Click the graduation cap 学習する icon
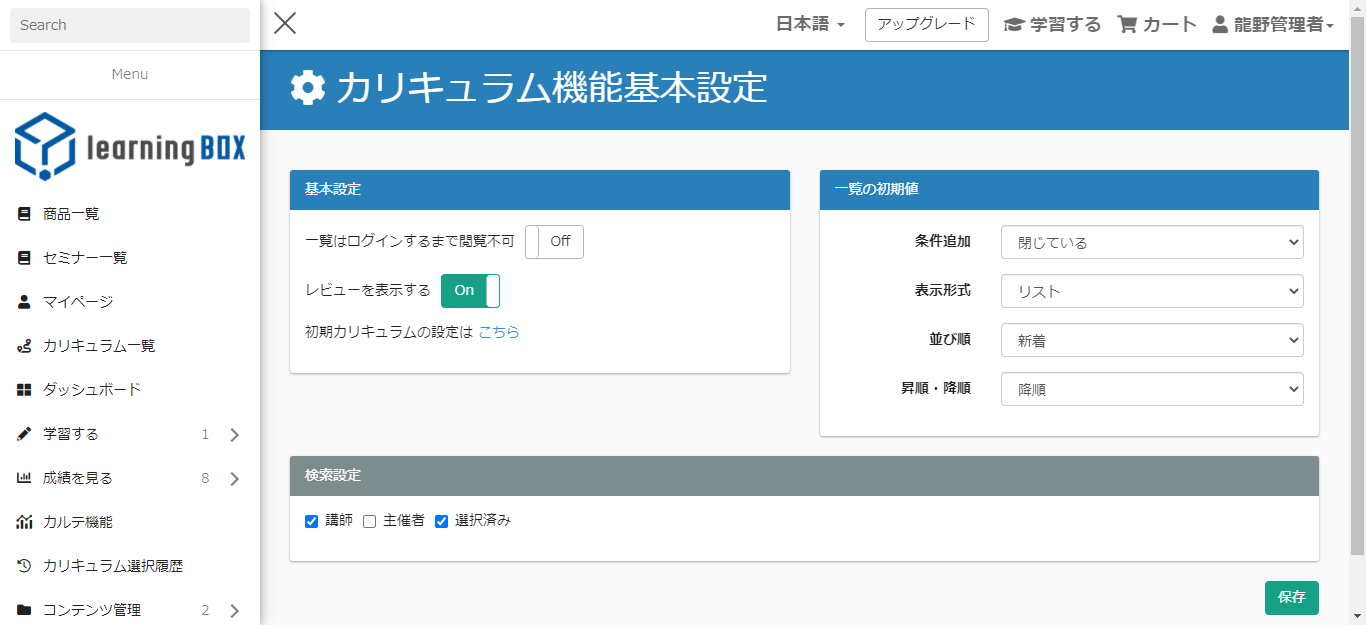This screenshot has width=1366, height=625. point(1014,25)
